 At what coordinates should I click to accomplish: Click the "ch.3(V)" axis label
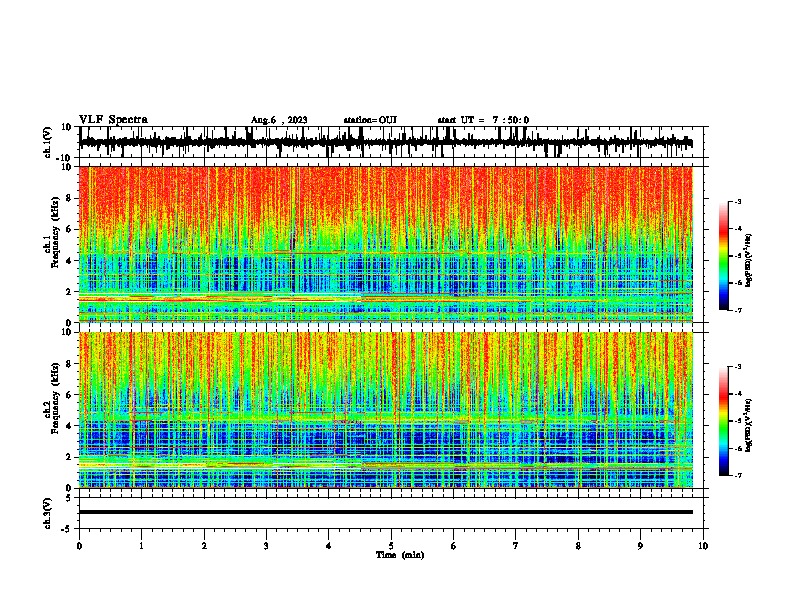click(48, 513)
